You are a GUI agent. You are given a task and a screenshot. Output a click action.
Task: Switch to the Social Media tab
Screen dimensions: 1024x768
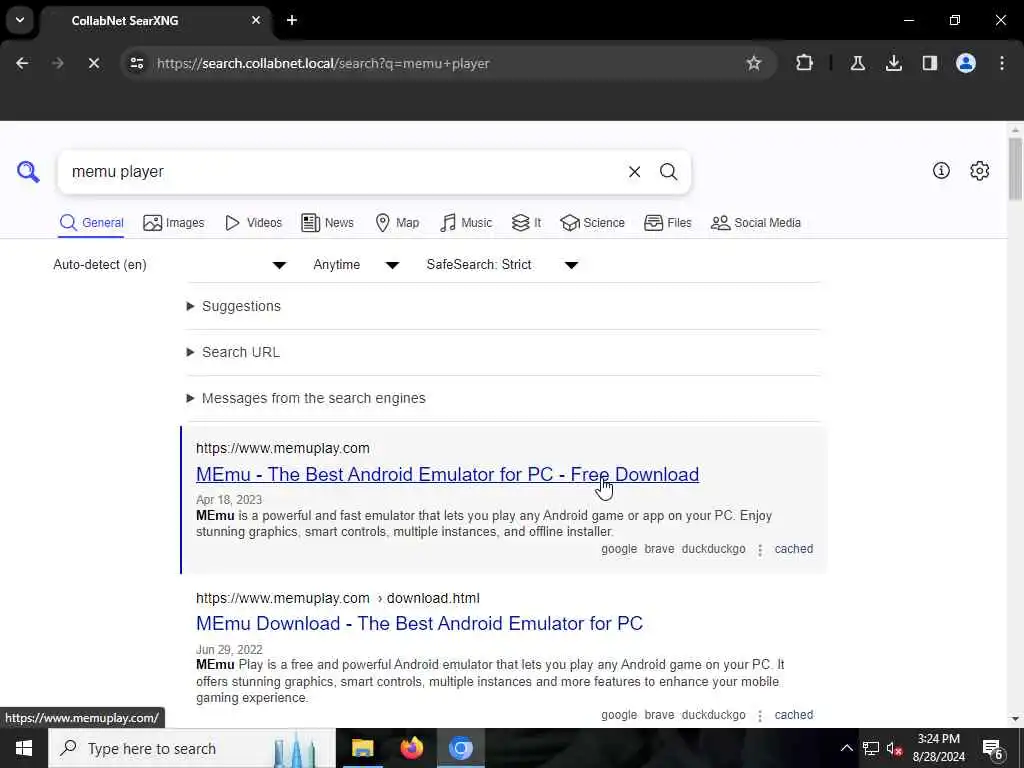click(x=756, y=223)
